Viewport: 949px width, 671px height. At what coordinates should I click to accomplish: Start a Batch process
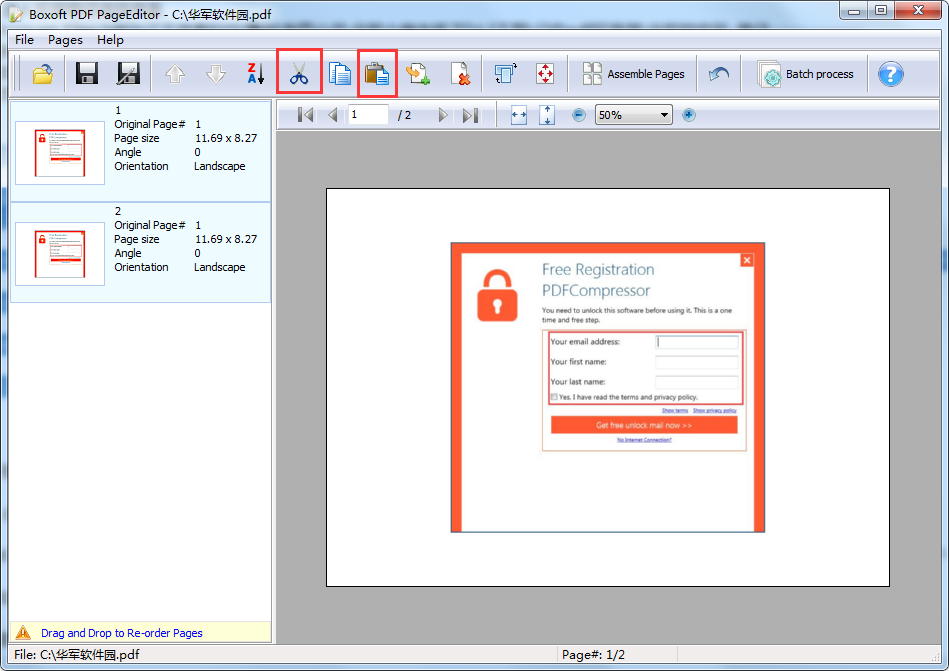[x=807, y=73]
